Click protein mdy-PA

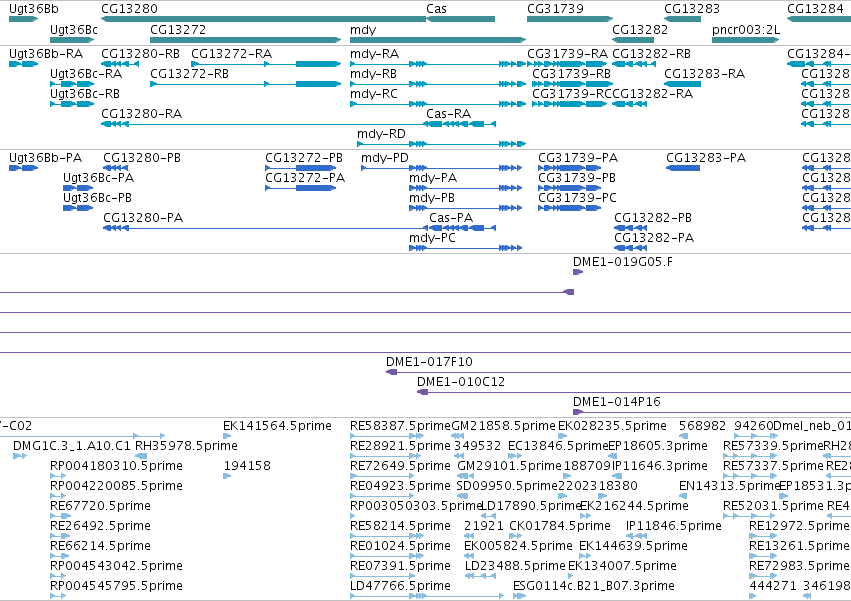465,188
